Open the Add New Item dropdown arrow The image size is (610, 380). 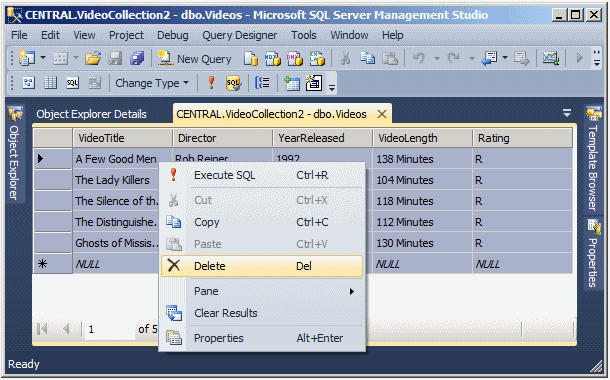[x=76, y=58]
